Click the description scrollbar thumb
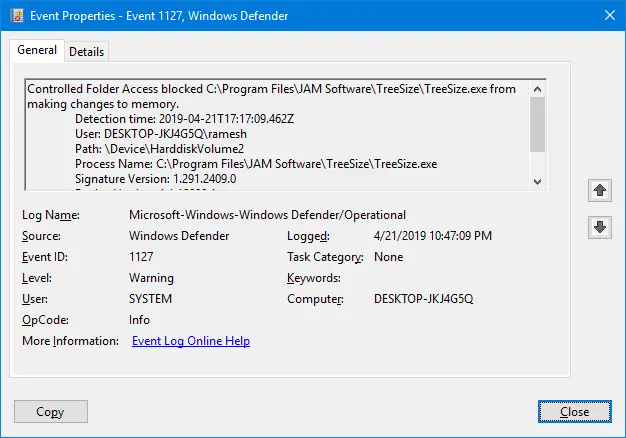Screen dimensions: 626x438 (537, 125)
